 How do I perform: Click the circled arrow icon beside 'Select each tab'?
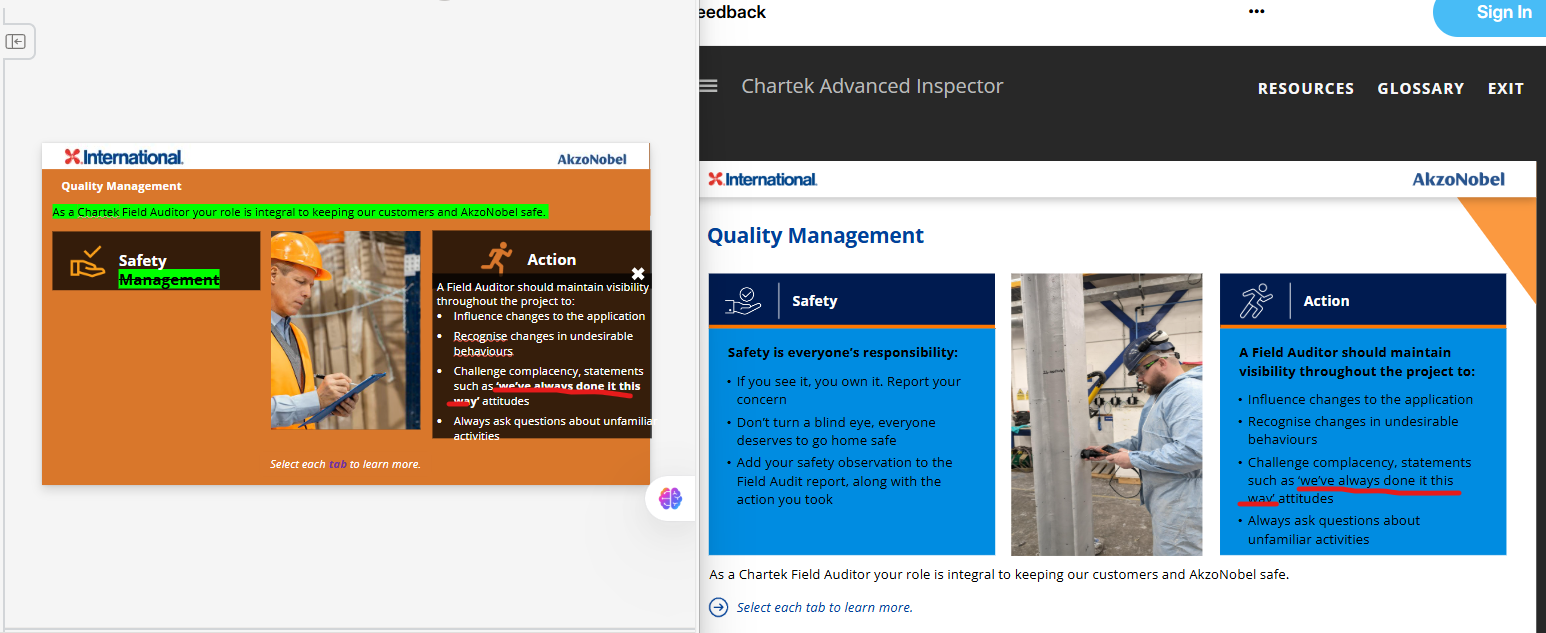tap(718, 607)
